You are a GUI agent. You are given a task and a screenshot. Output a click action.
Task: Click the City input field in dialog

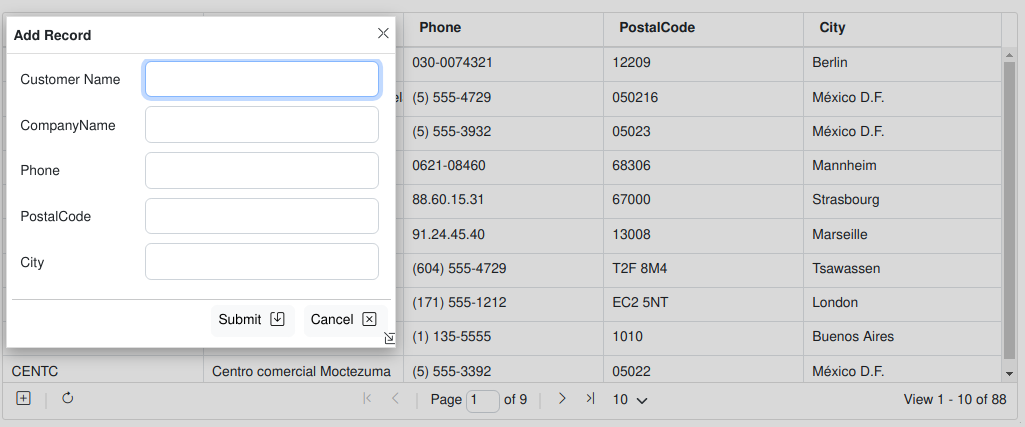click(x=262, y=262)
